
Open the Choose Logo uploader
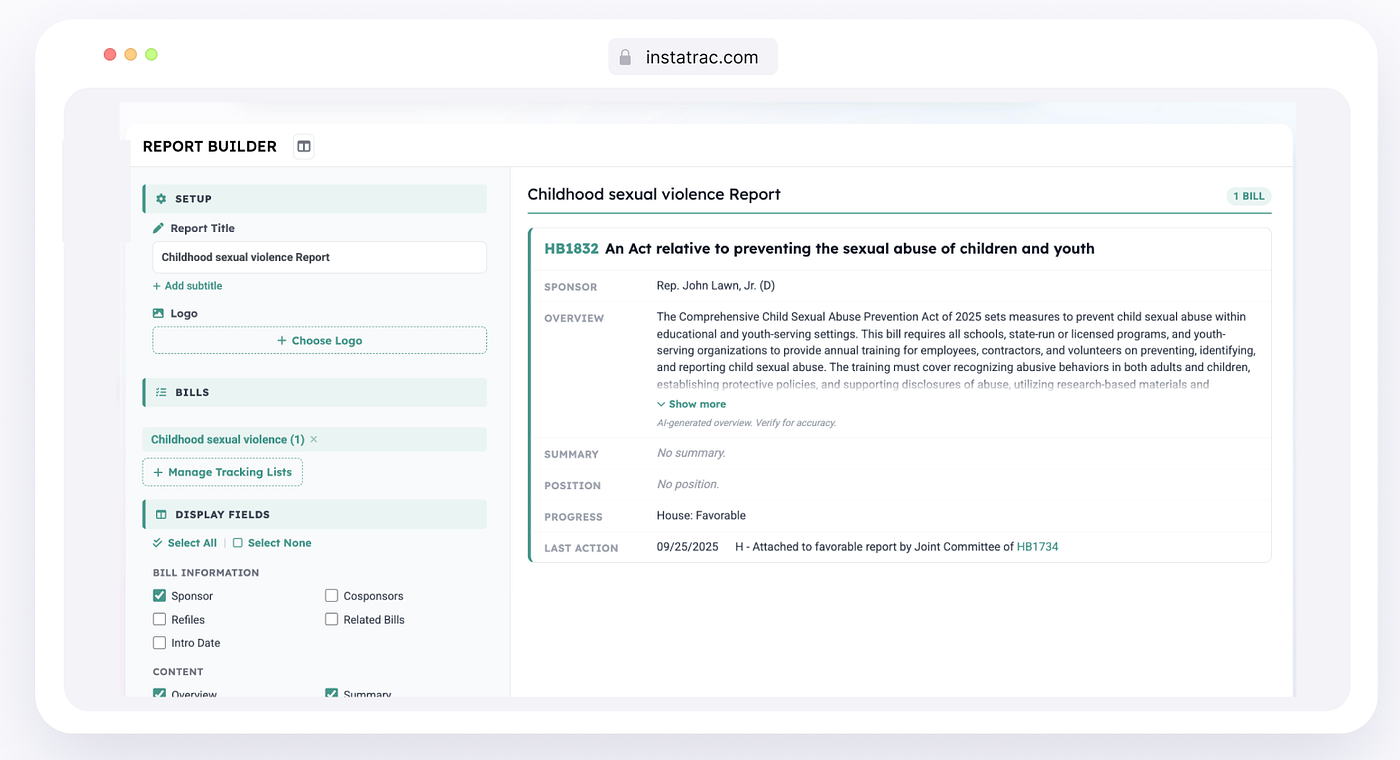(319, 340)
